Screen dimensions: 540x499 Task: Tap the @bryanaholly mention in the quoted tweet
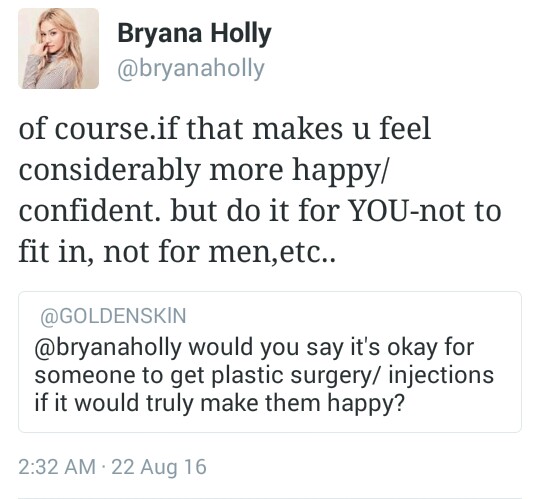coord(108,347)
